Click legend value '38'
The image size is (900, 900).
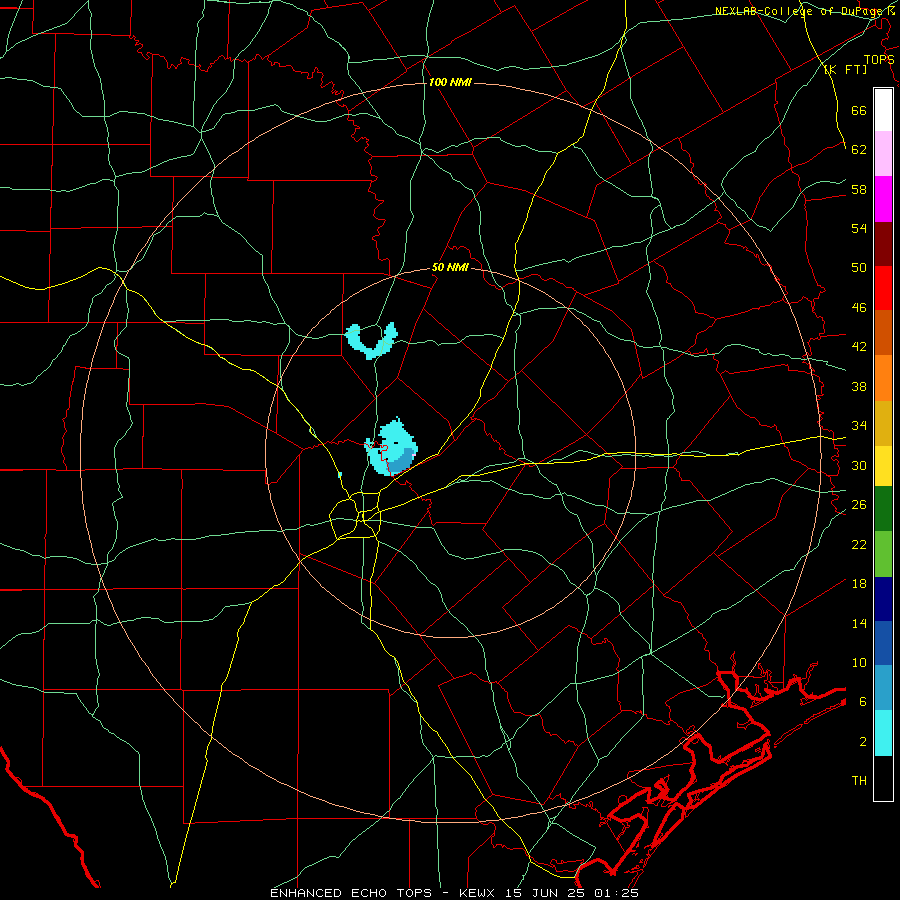[859, 387]
